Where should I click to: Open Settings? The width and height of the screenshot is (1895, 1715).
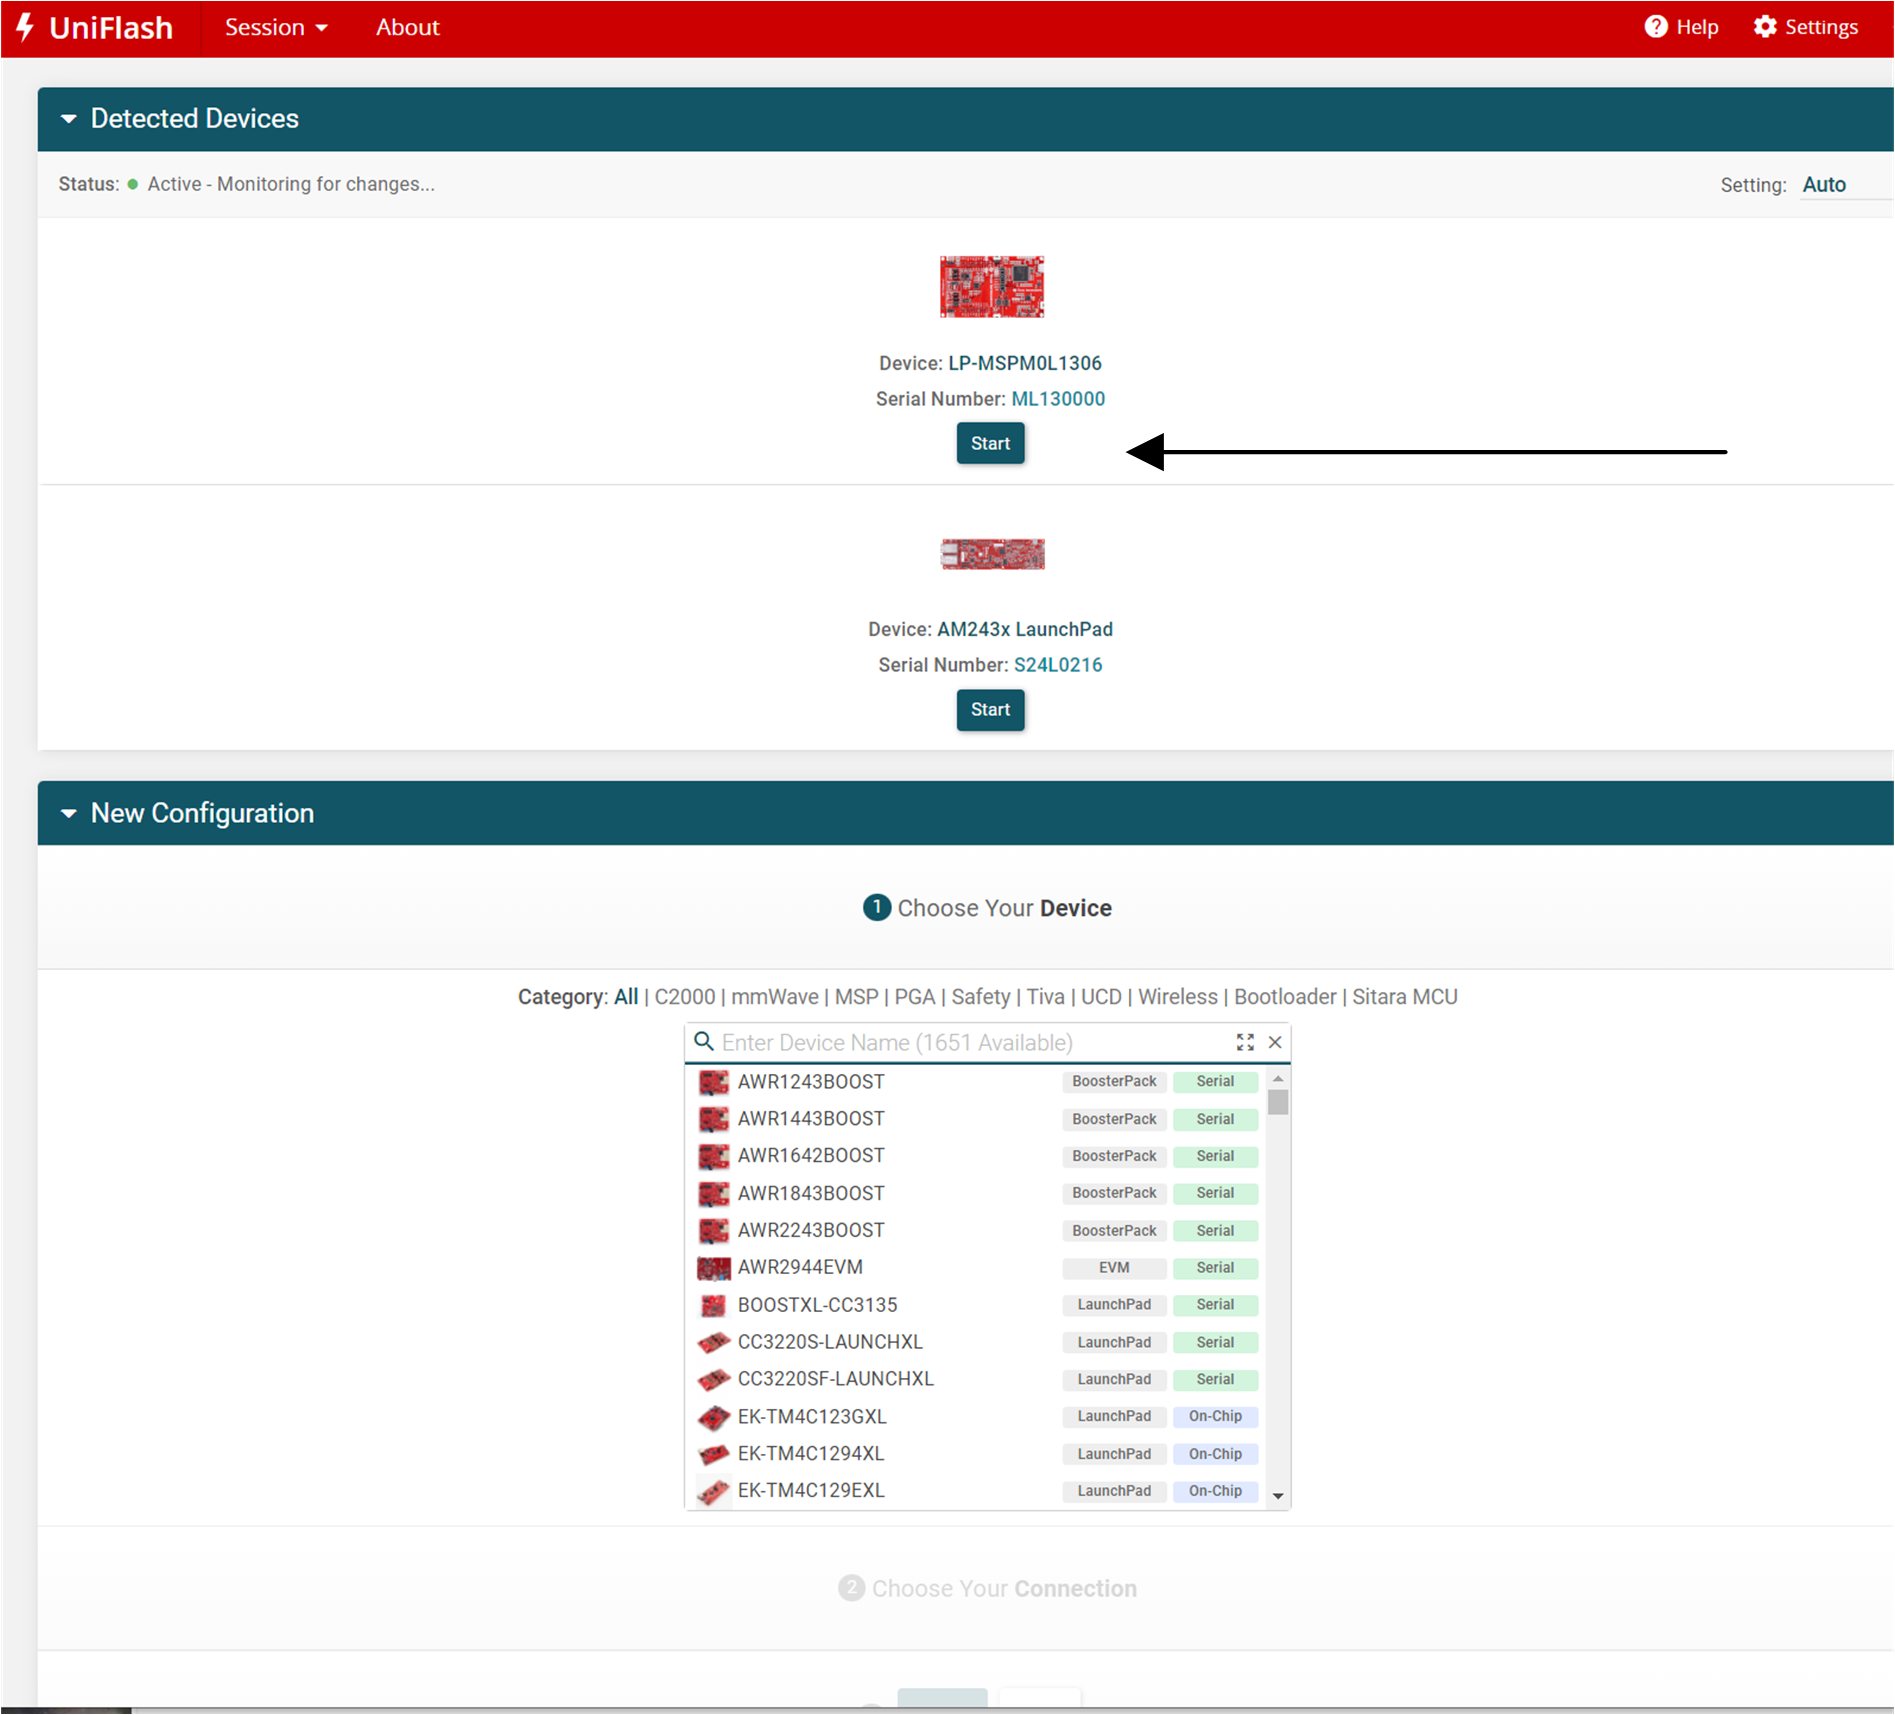point(1806,27)
